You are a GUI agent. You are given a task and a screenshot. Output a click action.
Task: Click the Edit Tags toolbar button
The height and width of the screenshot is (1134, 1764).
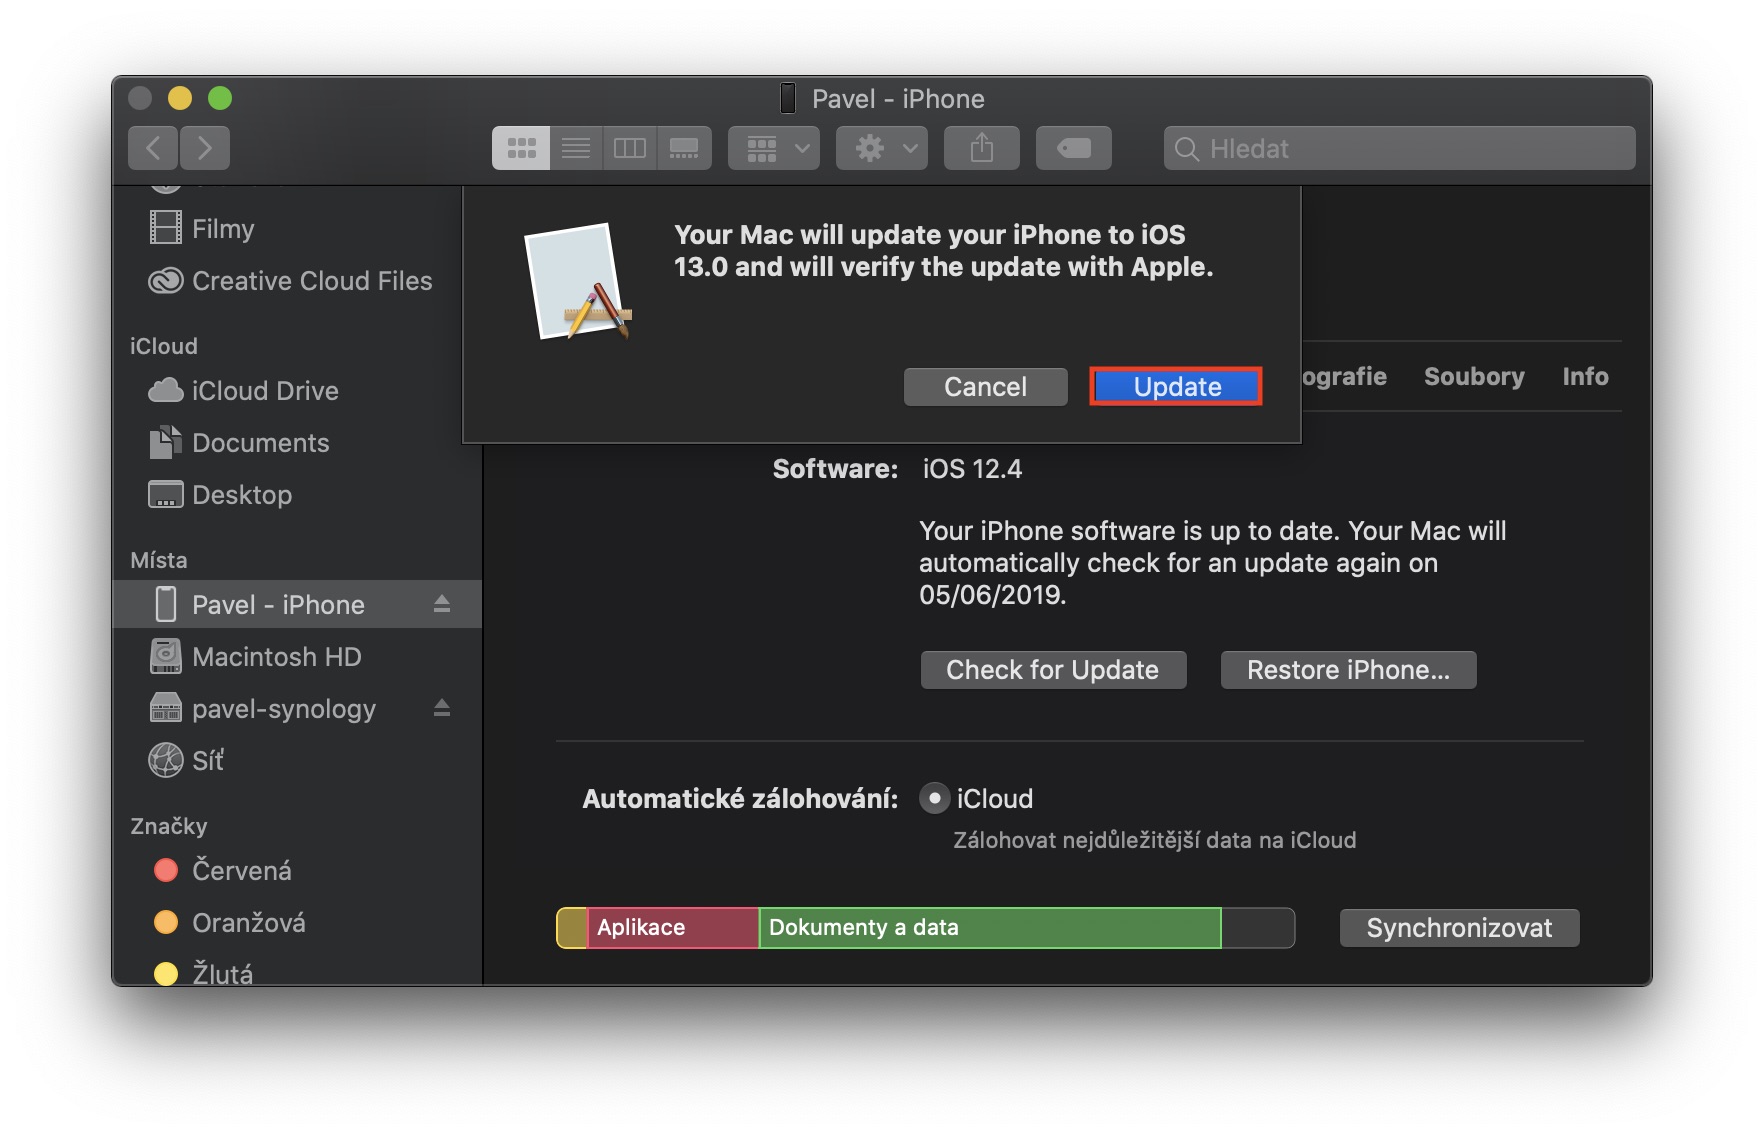[x=1074, y=149]
